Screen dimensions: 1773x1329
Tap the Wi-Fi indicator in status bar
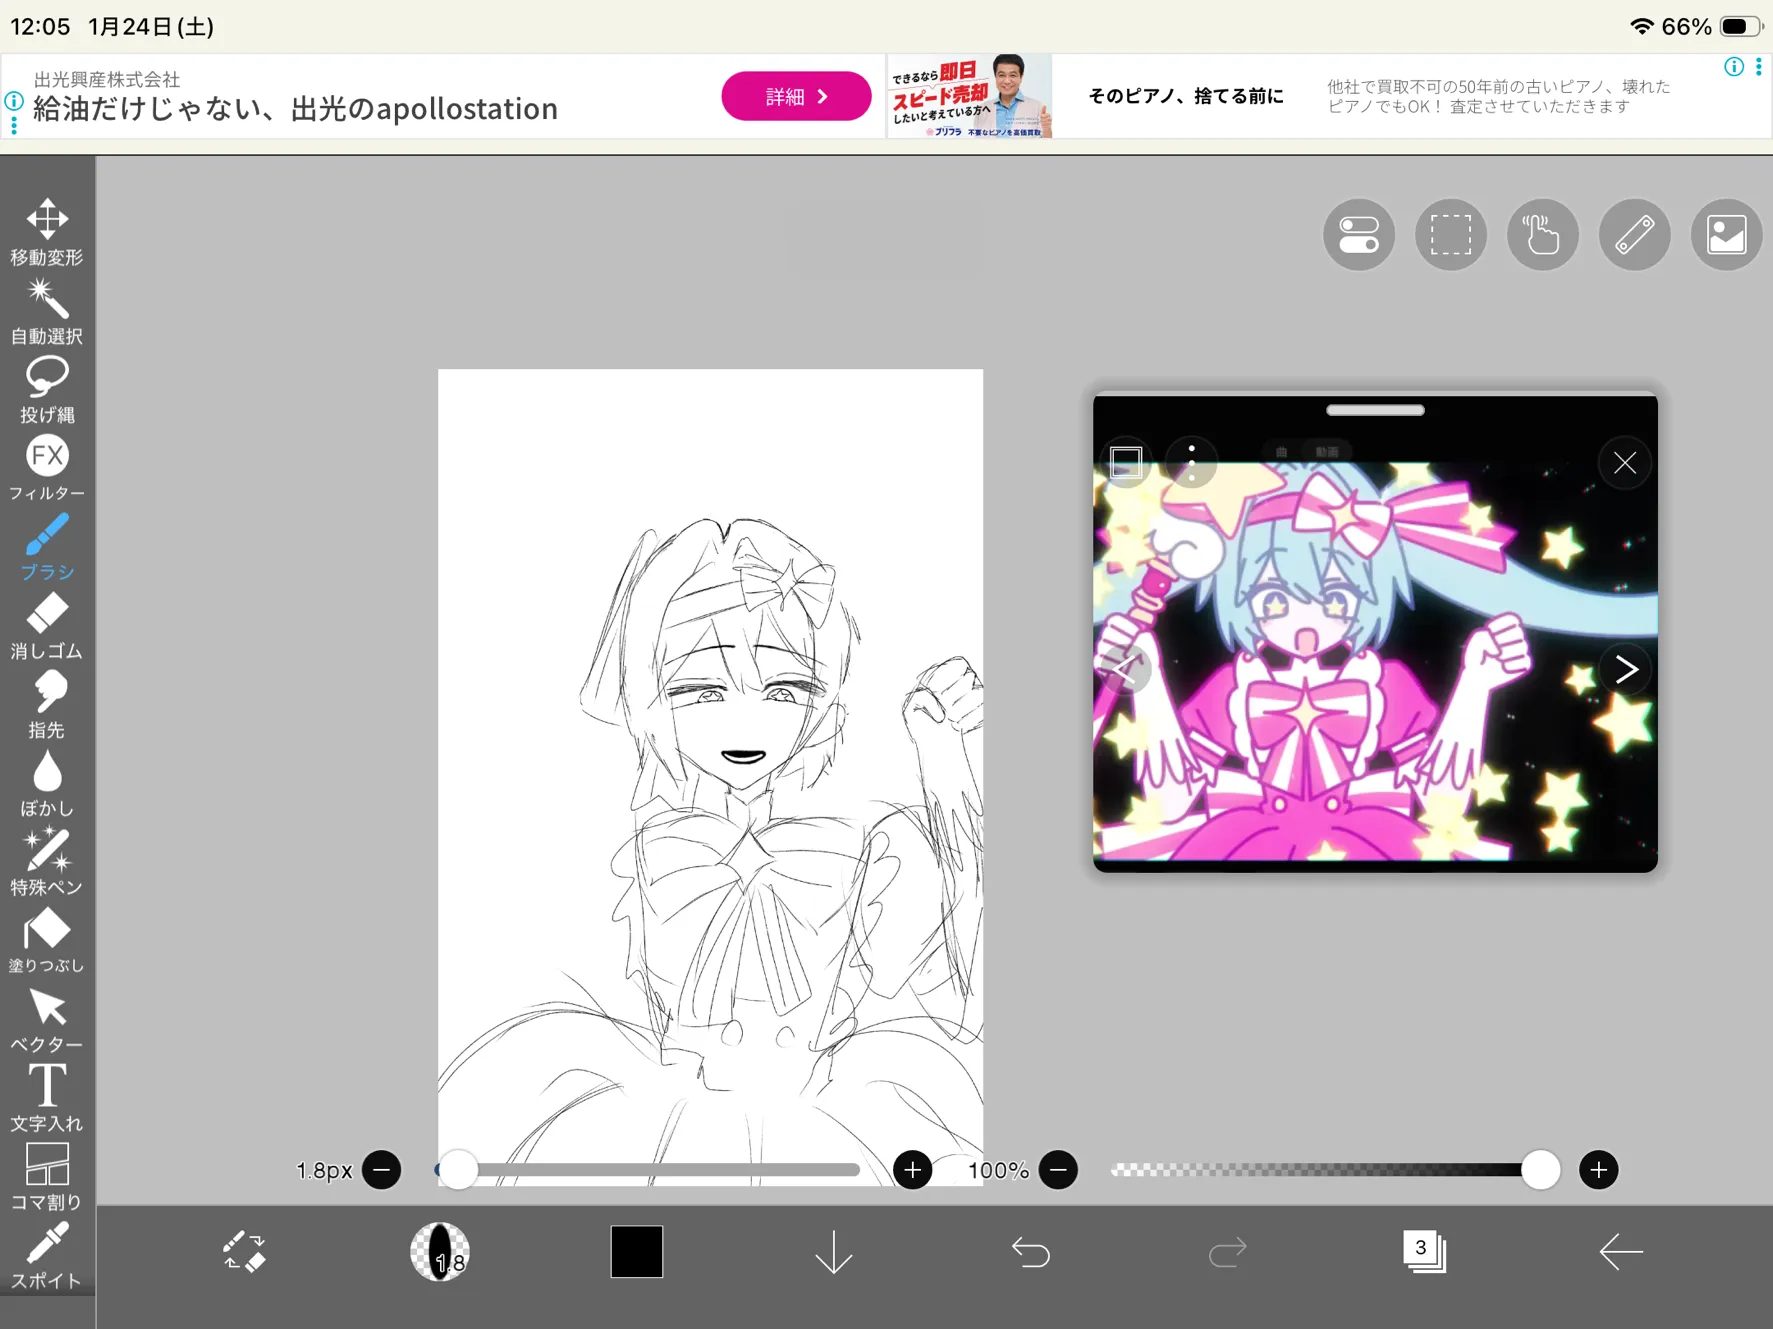pyautogui.click(x=1641, y=27)
